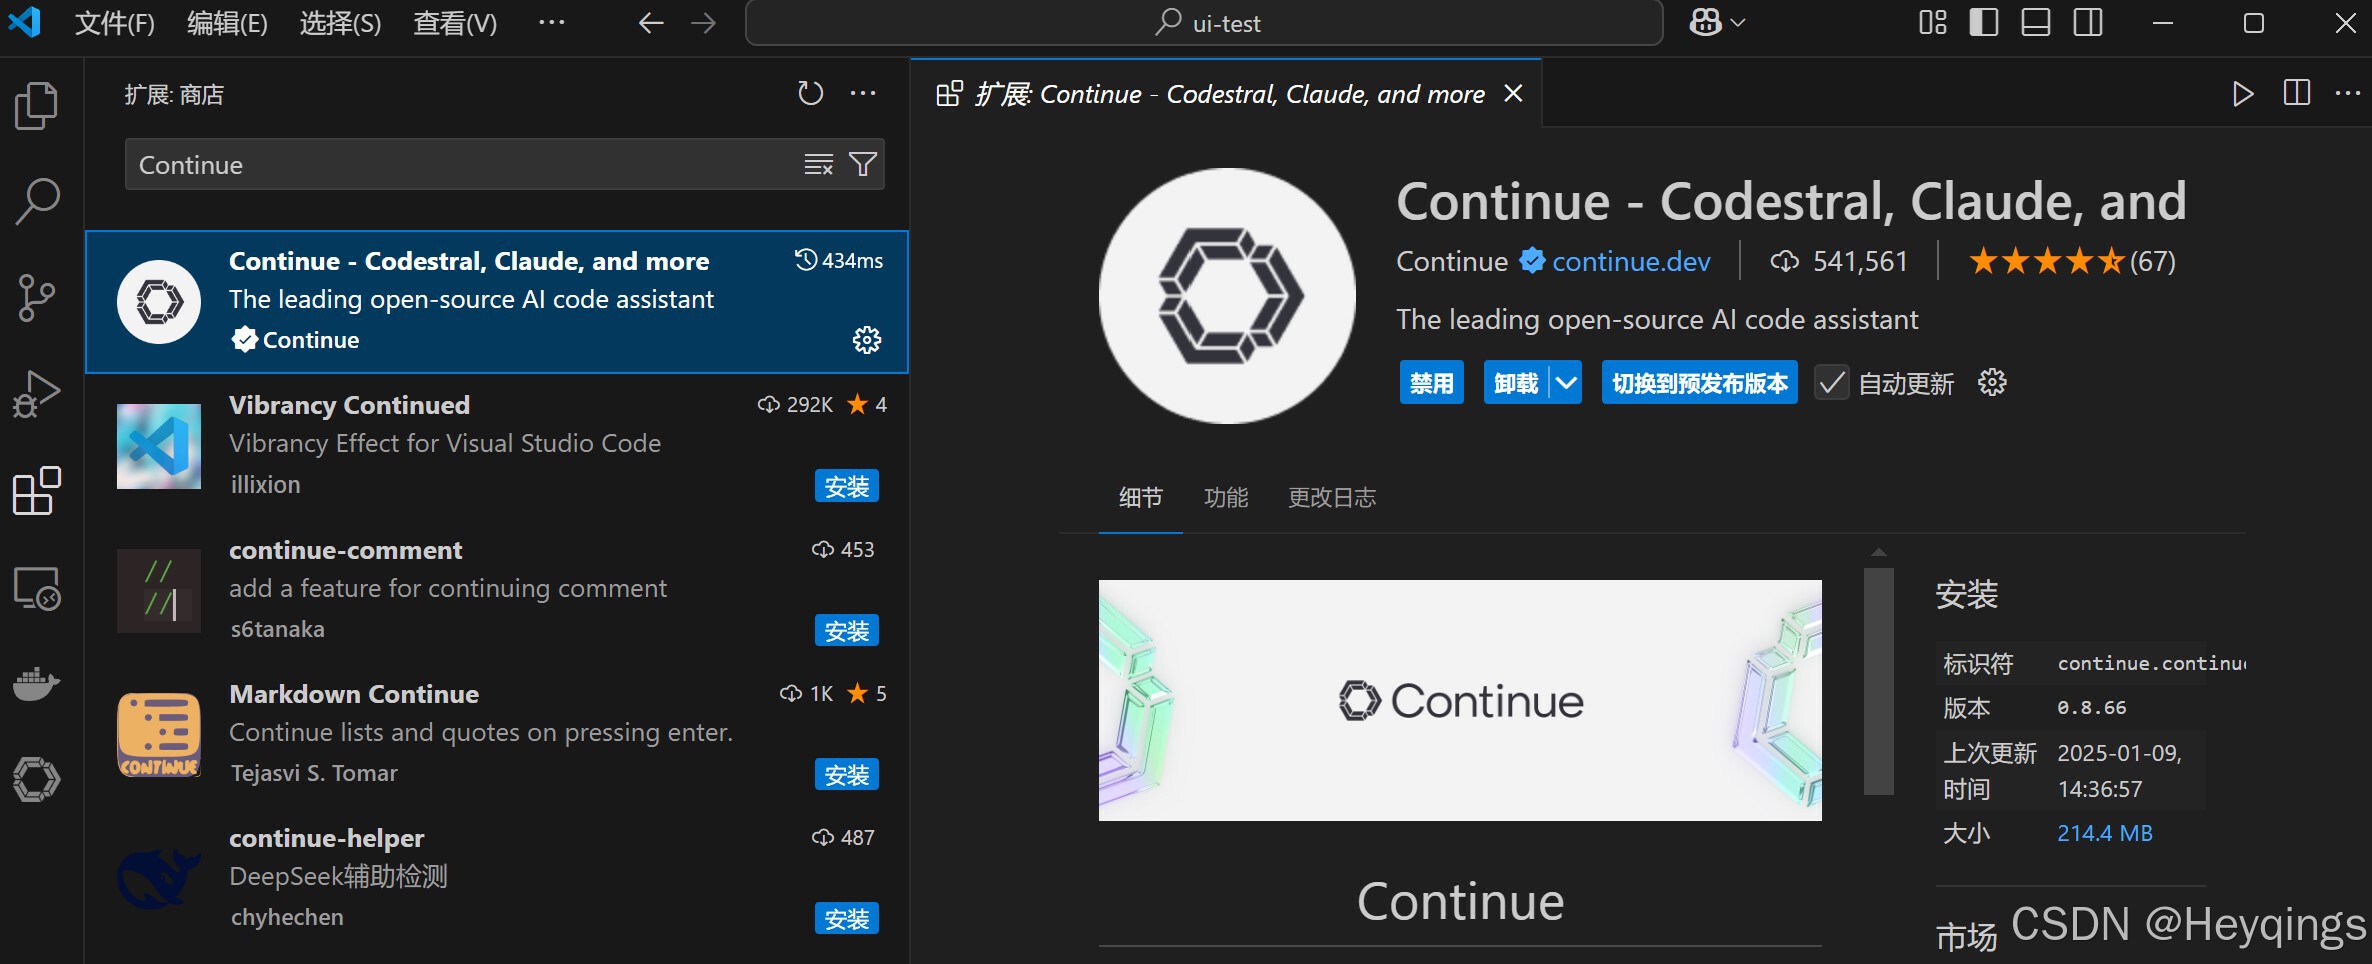This screenshot has height=964, width=2372.
Task: Click the identifier continue.continue text
Action: [2151, 663]
